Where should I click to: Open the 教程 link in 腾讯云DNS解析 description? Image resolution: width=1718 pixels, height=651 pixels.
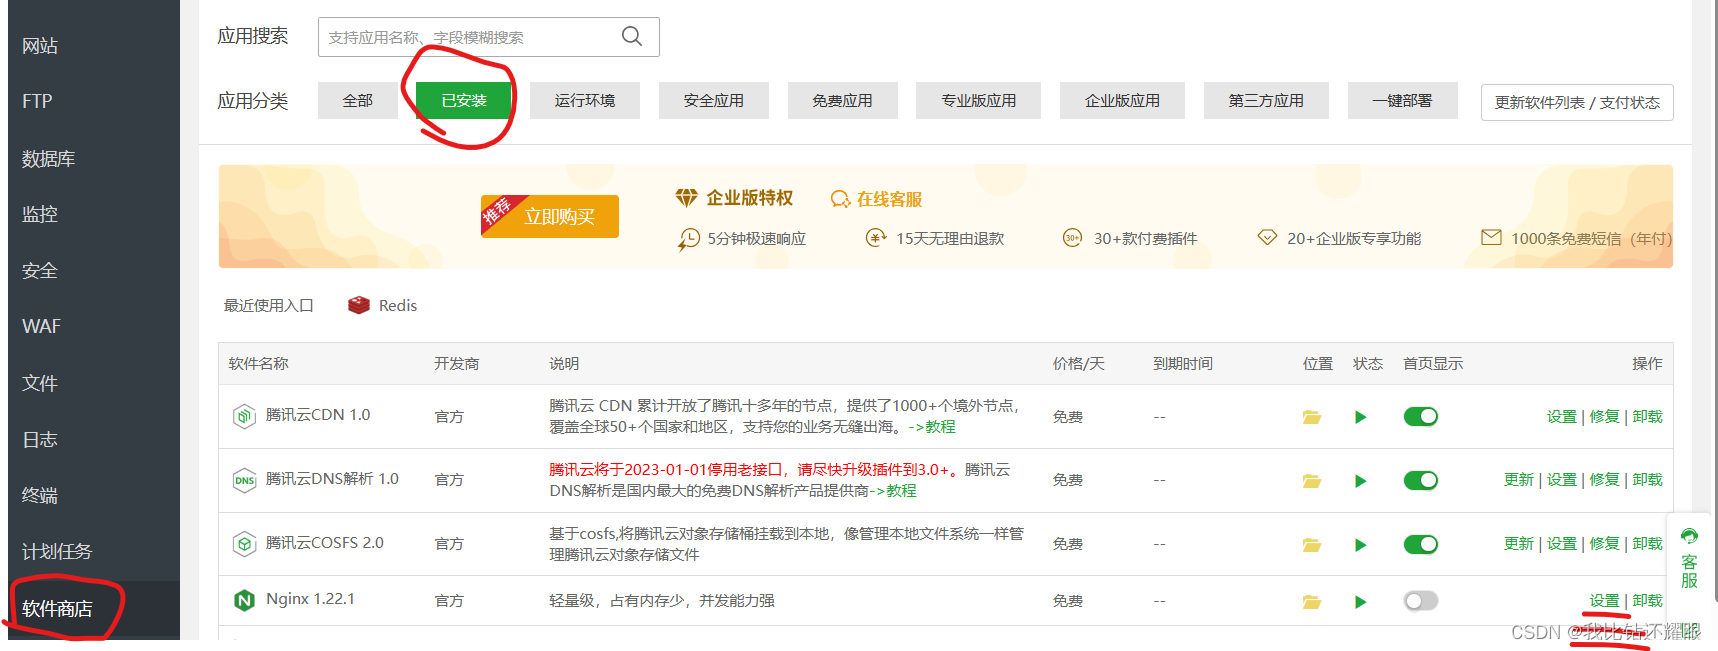[901, 490]
